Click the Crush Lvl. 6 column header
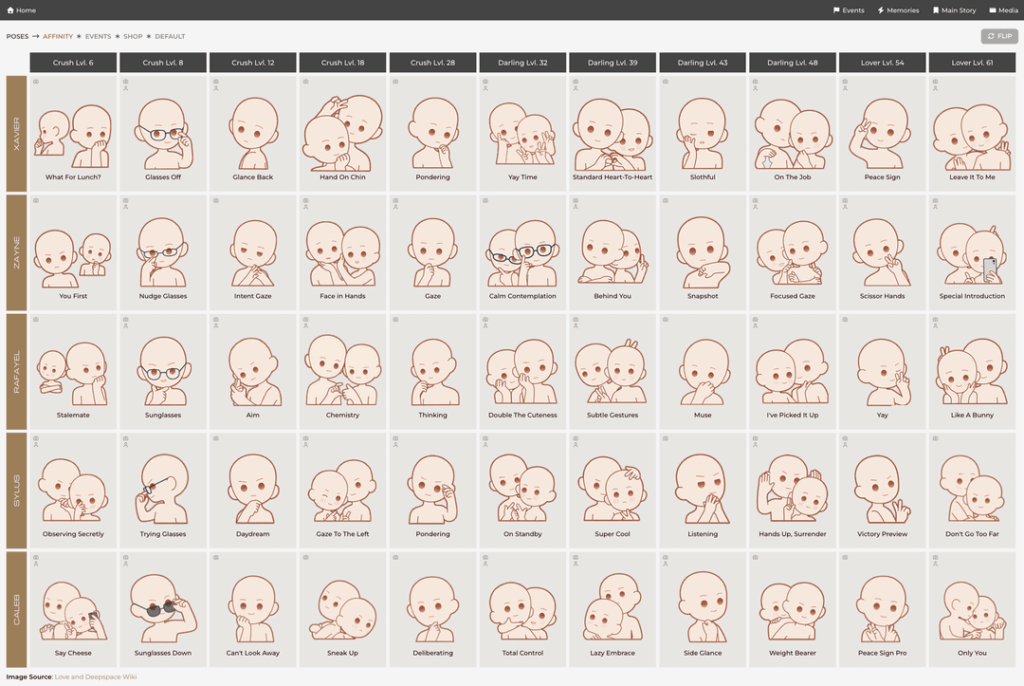Viewport: 1024px width, 686px height. 73,63
